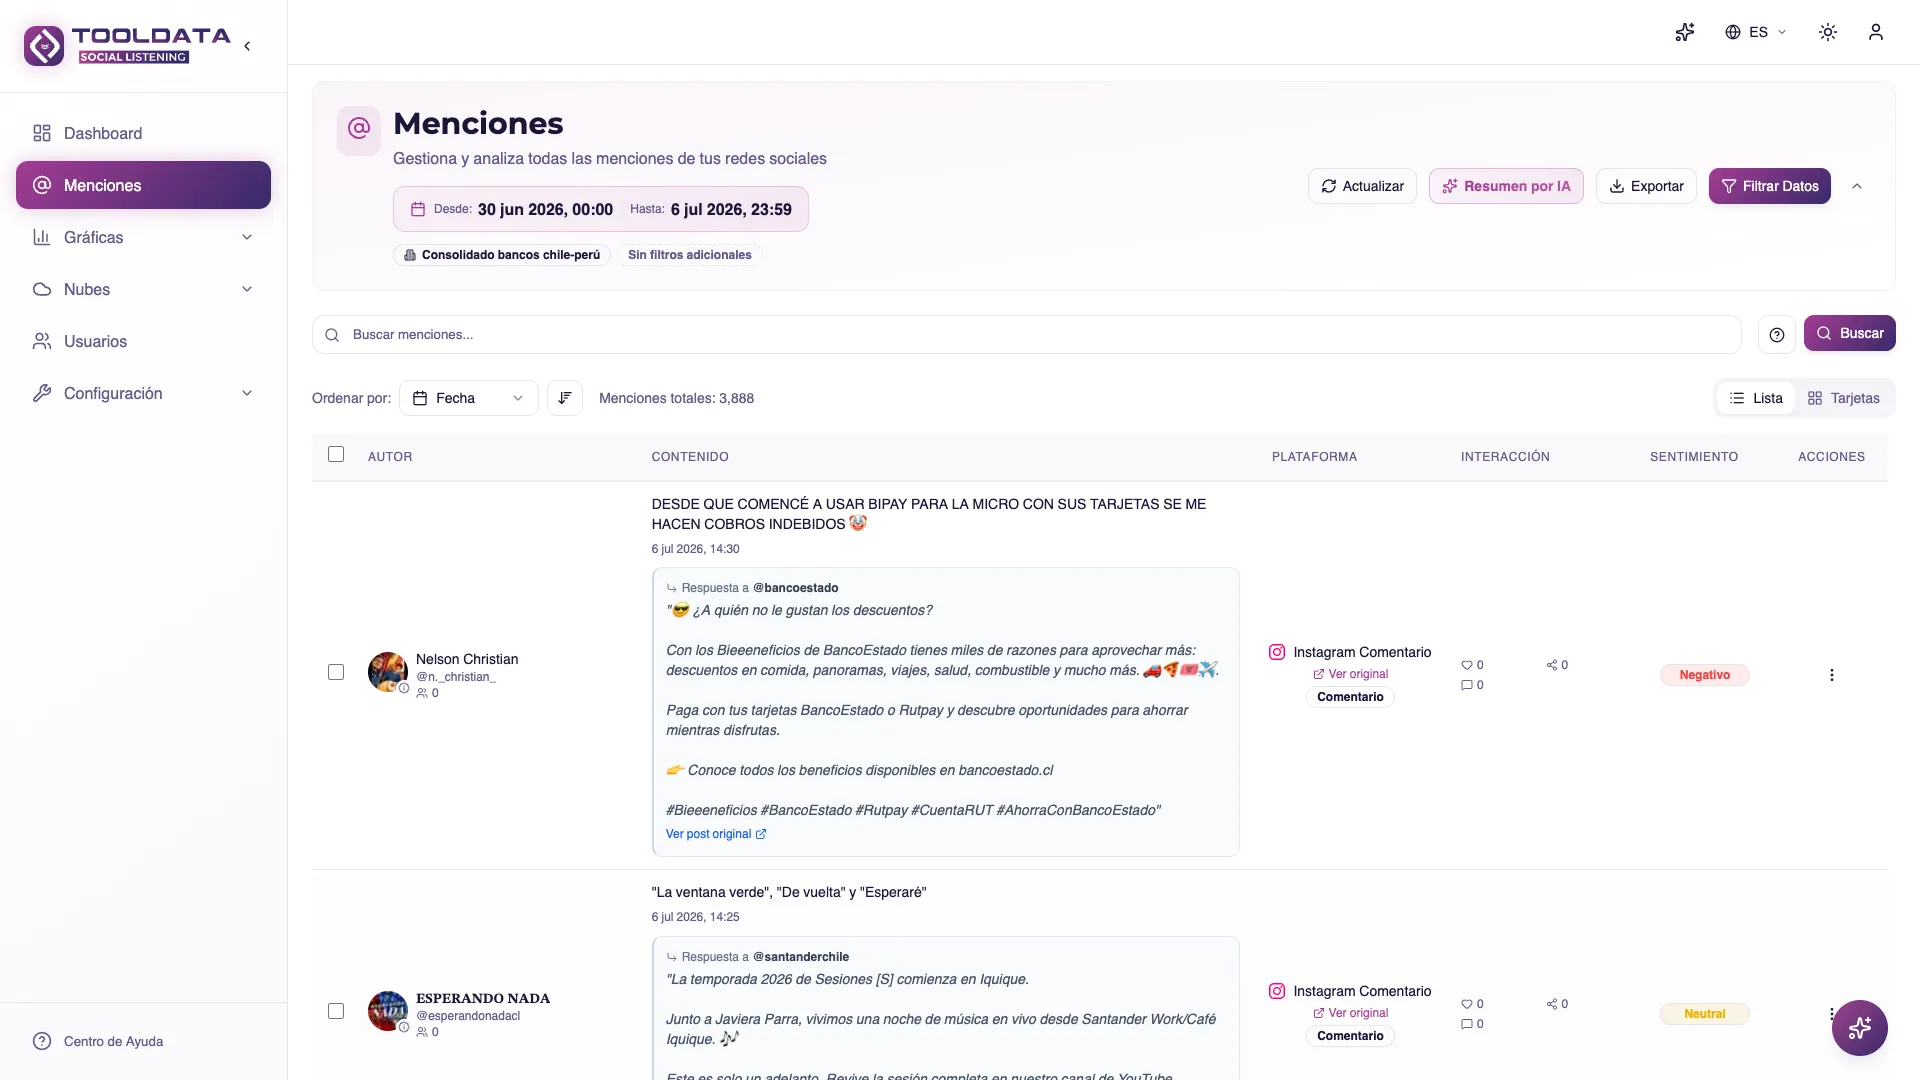Open the user profile icon
The image size is (1920, 1080).
tap(1876, 32)
